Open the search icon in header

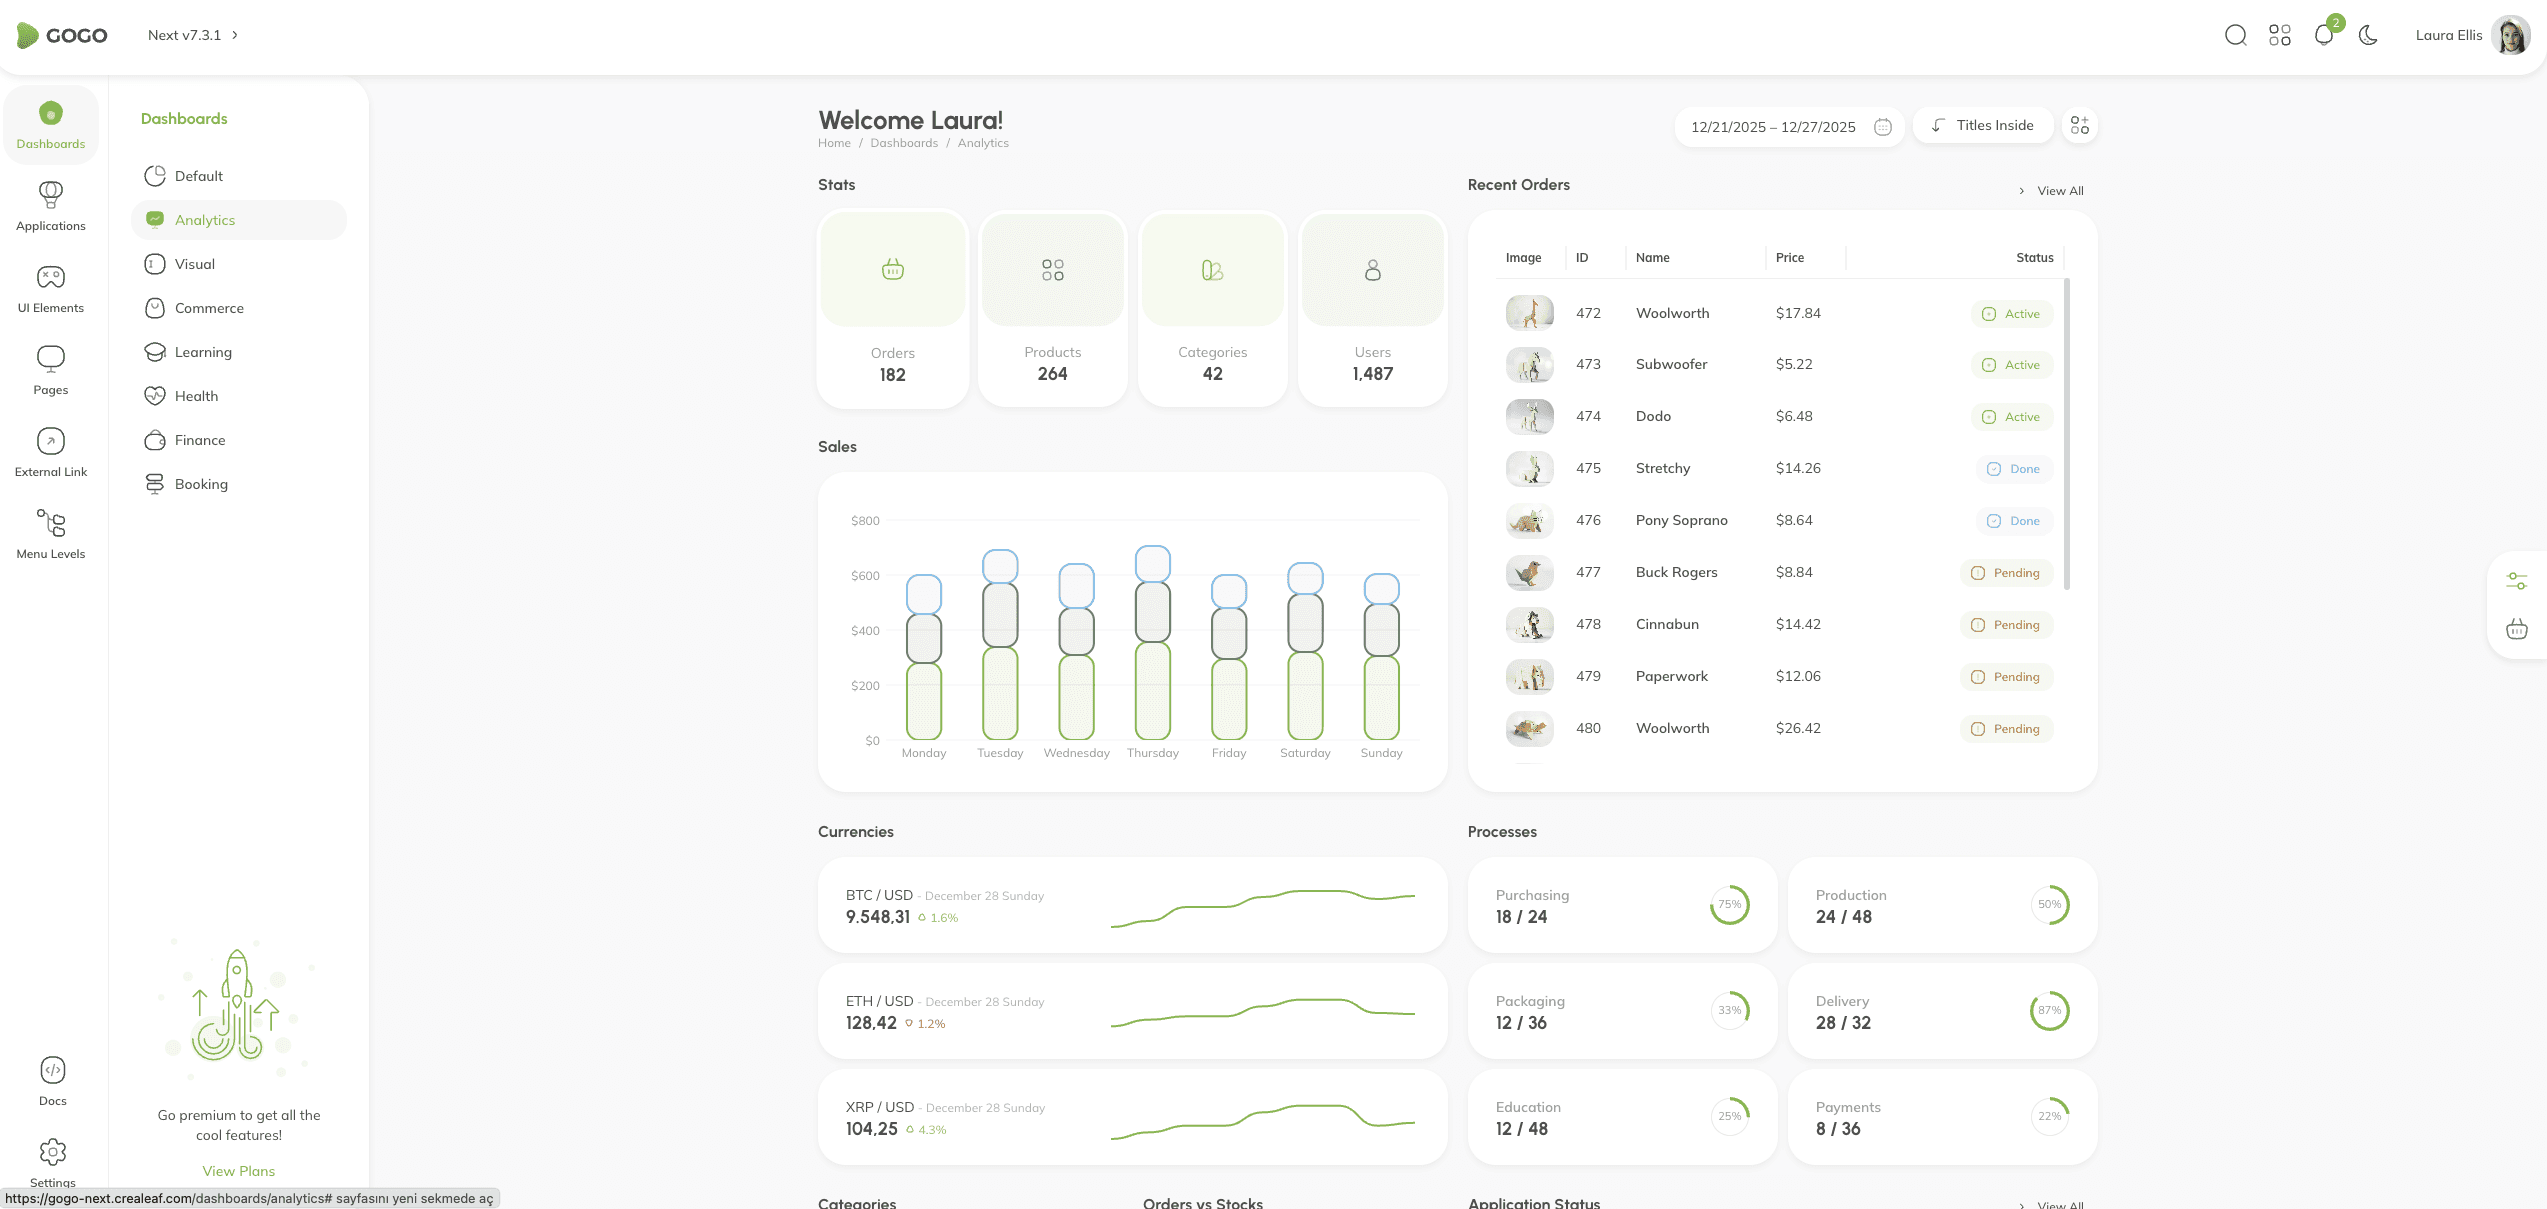(x=2235, y=35)
